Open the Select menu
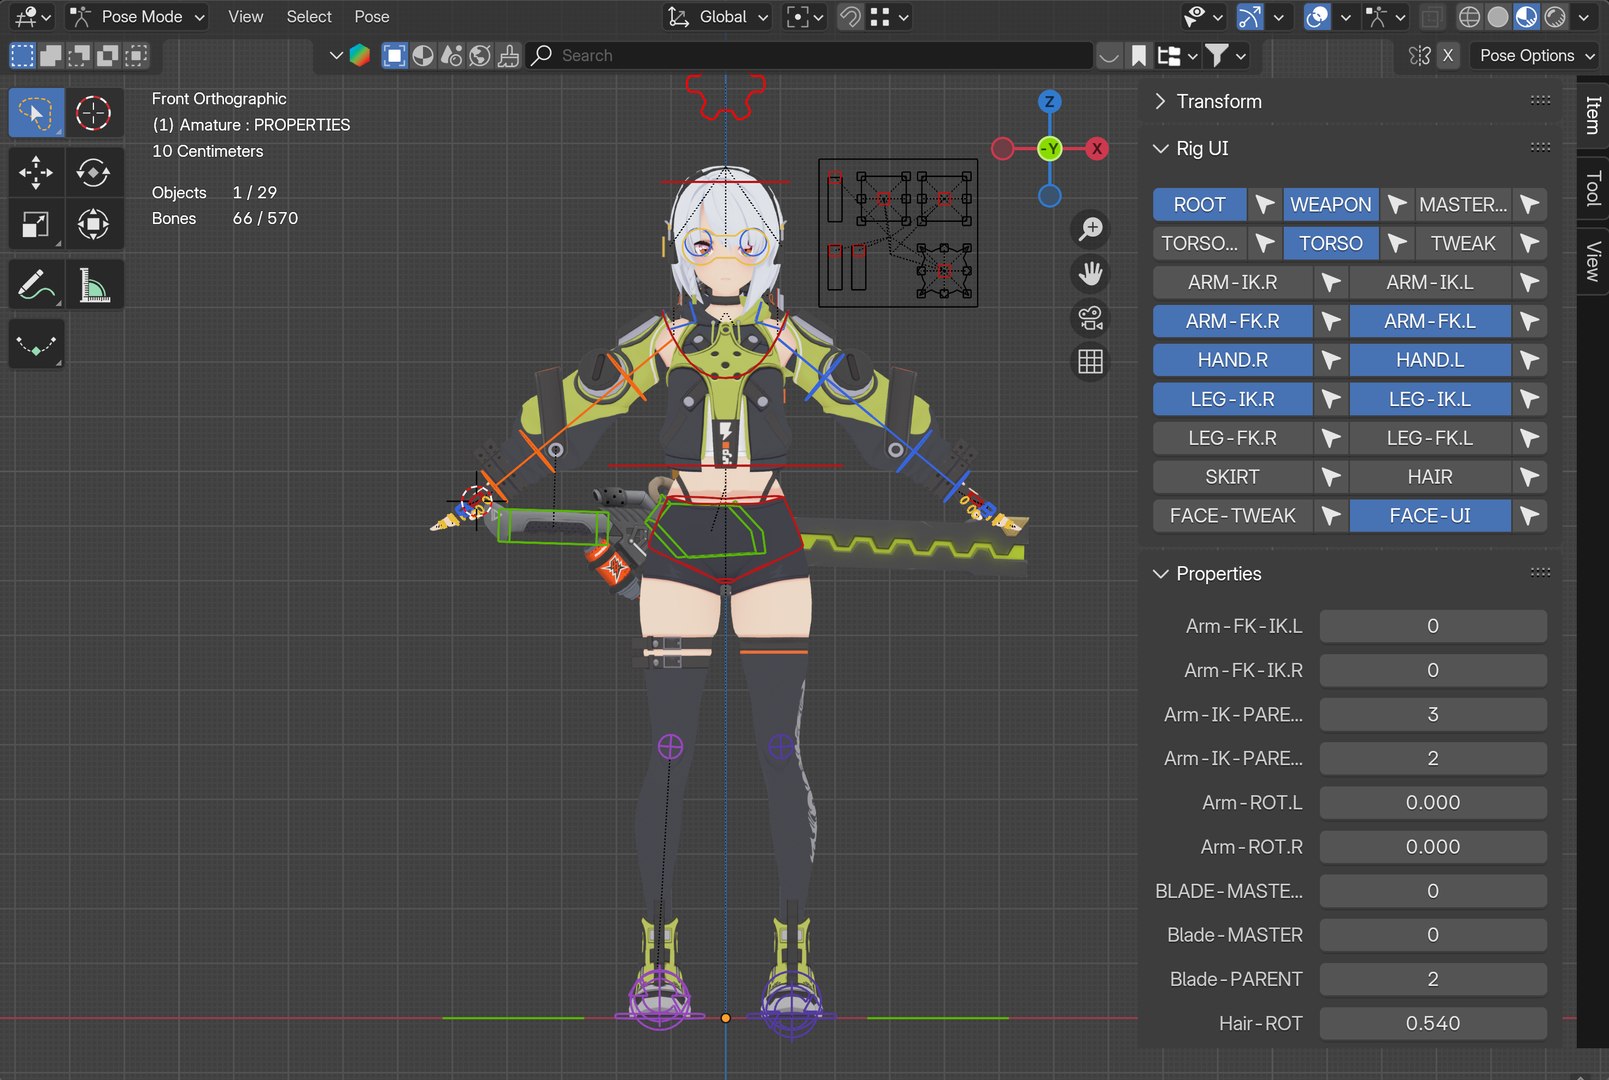The height and width of the screenshot is (1080, 1609). [x=309, y=17]
